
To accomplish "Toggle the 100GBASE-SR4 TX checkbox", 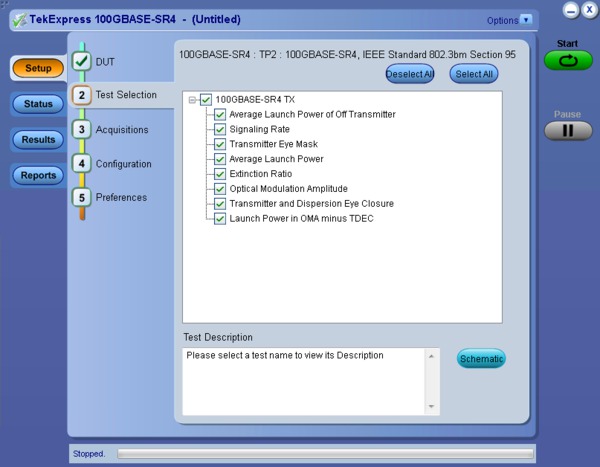I will [x=206, y=100].
